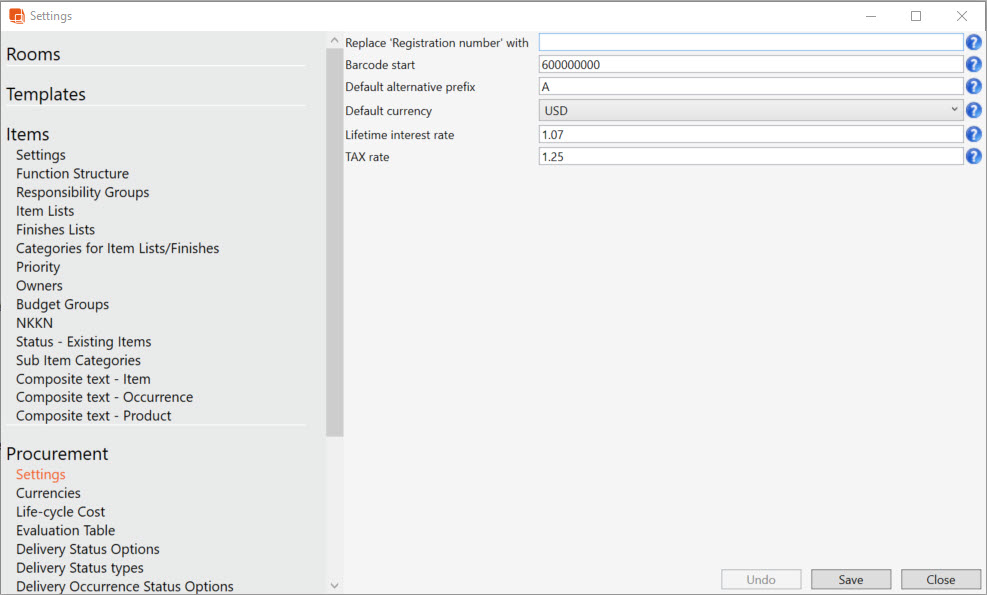Screen dimensions: 987x595
Task: Select Budget Groups in the sidebar
Action: (x=62, y=304)
